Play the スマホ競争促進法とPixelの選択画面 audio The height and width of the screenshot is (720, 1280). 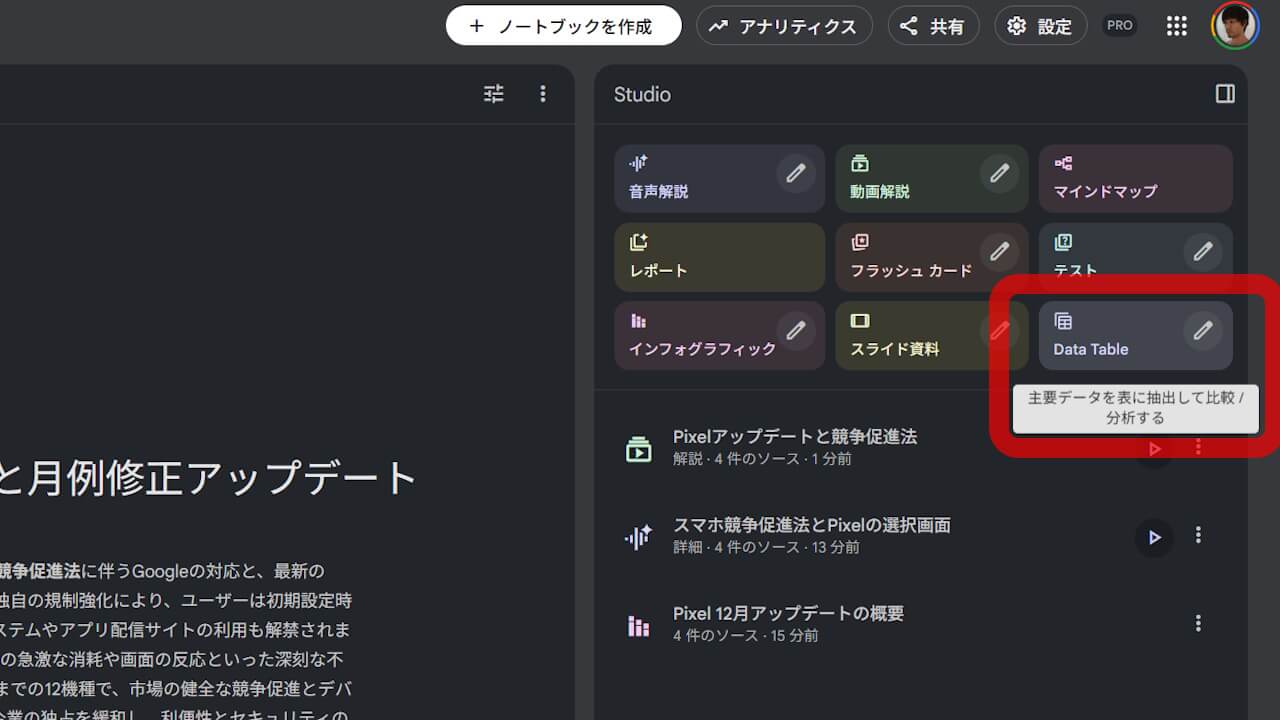coord(1154,537)
